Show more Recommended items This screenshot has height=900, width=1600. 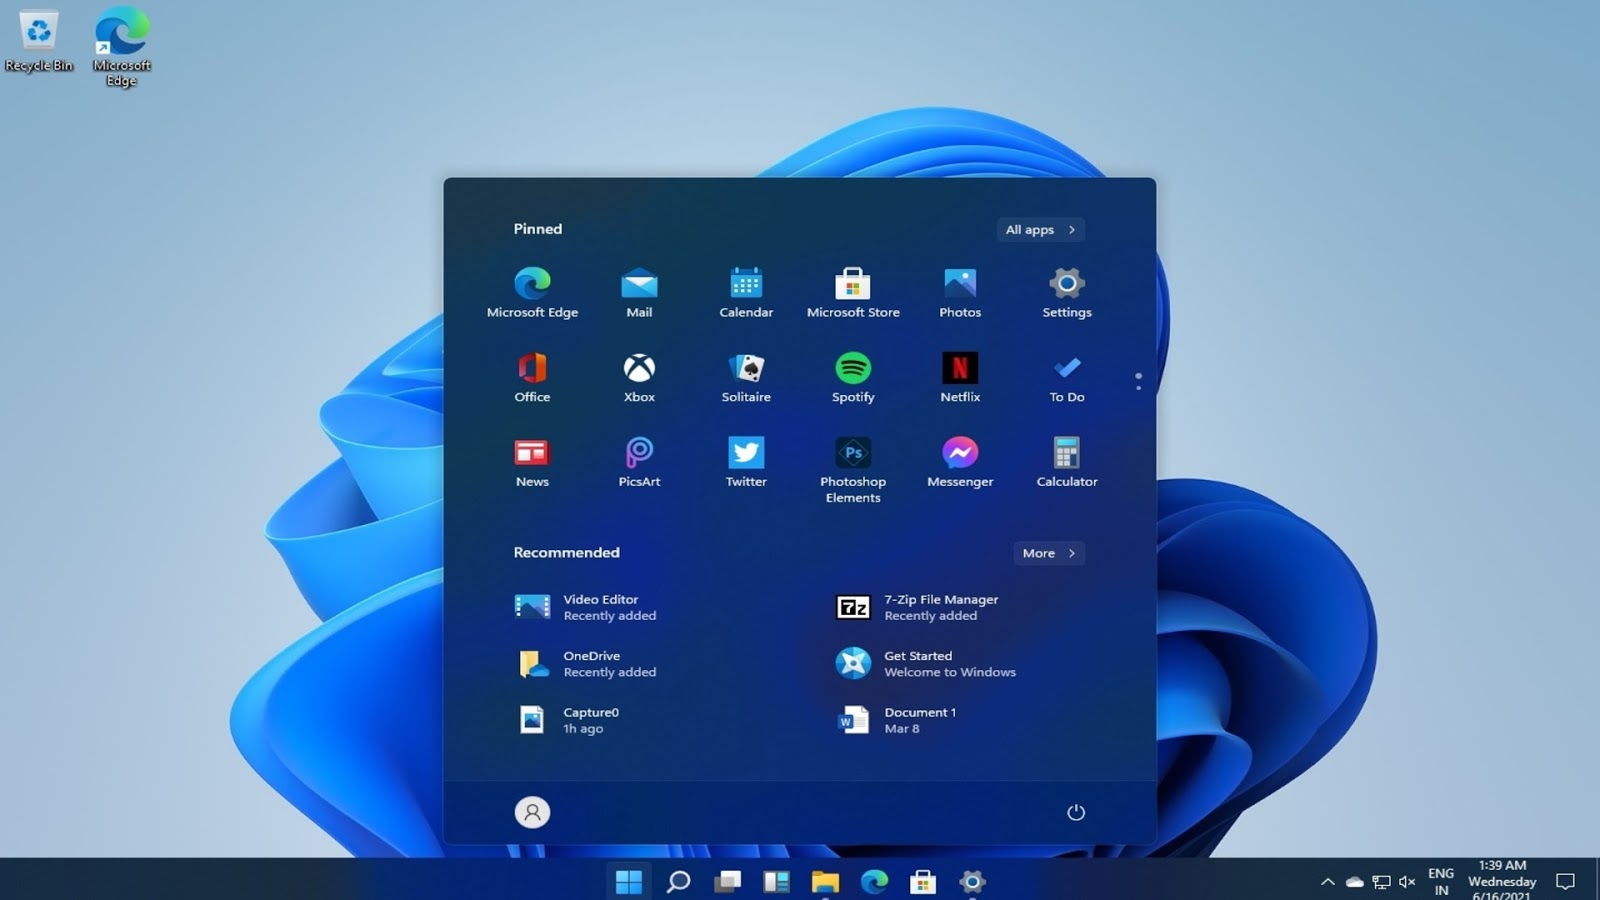pyautogui.click(x=1048, y=552)
